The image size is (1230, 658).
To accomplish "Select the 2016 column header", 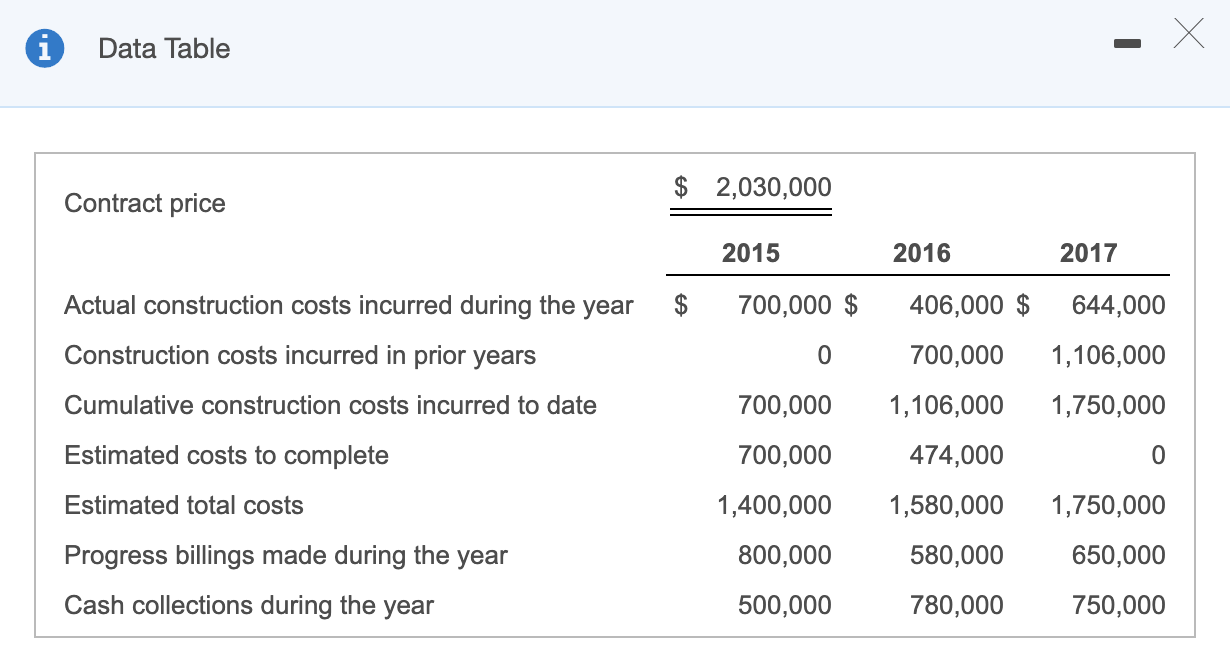I will [x=921, y=253].
